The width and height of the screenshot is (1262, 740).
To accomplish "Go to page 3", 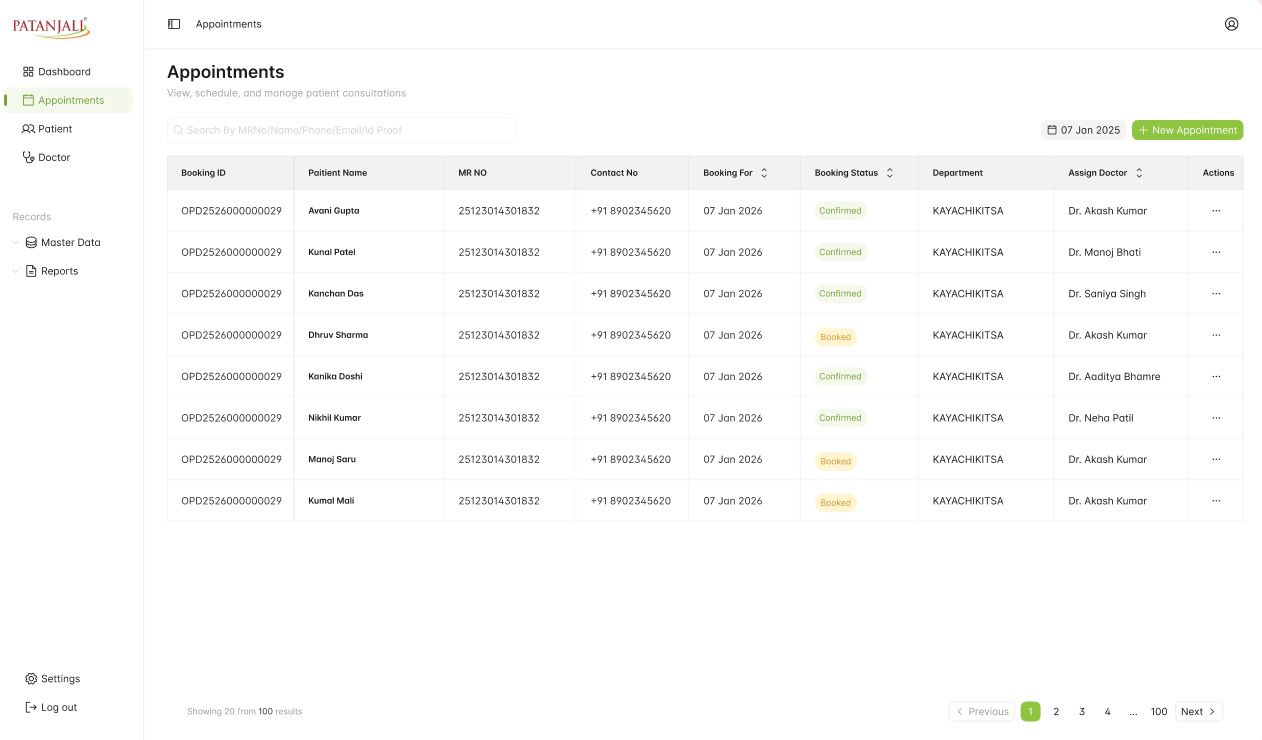I will click(x=1082, y=712).
